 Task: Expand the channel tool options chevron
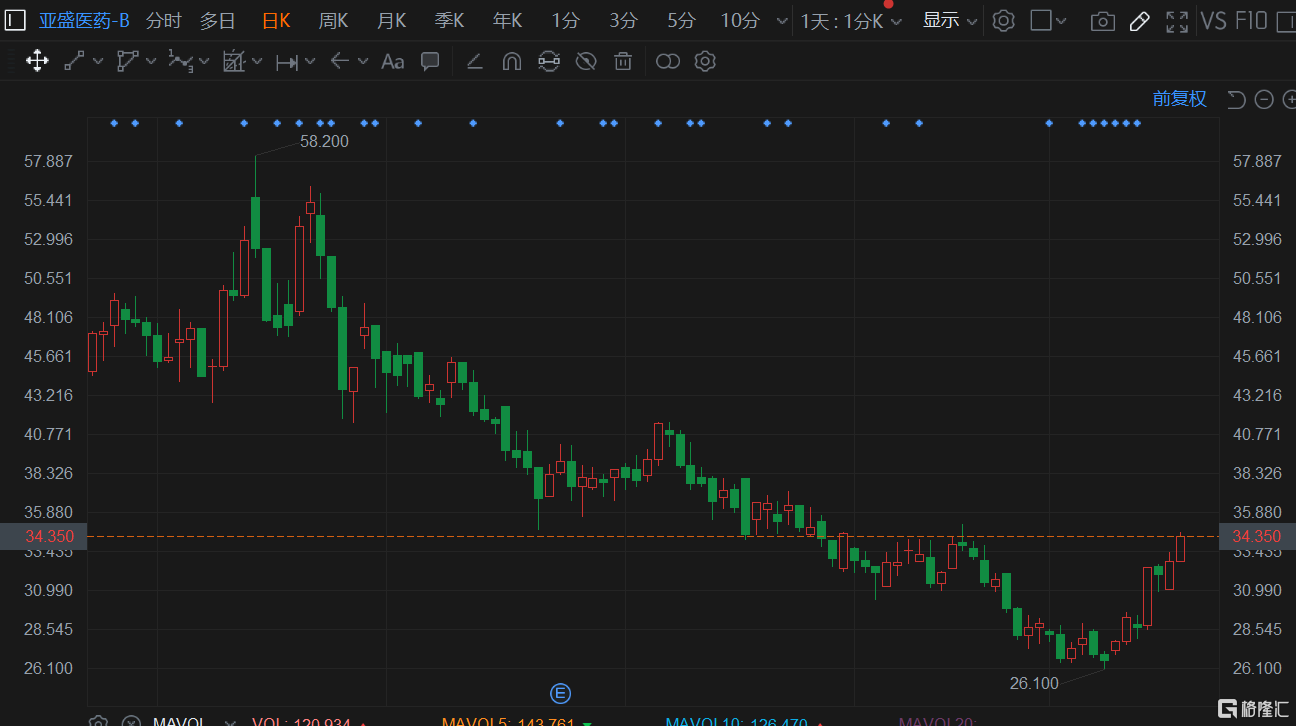pyautogui.click(x=151, y=61)
